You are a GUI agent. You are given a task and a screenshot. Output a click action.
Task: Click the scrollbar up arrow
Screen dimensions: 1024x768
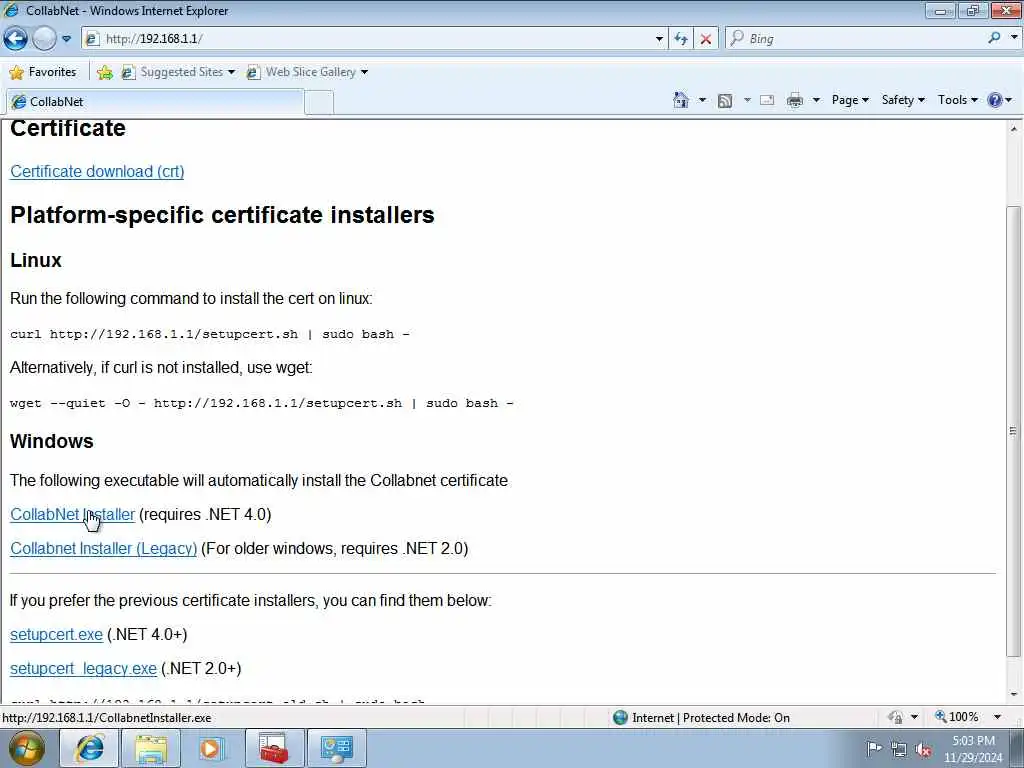(1013, 129)
